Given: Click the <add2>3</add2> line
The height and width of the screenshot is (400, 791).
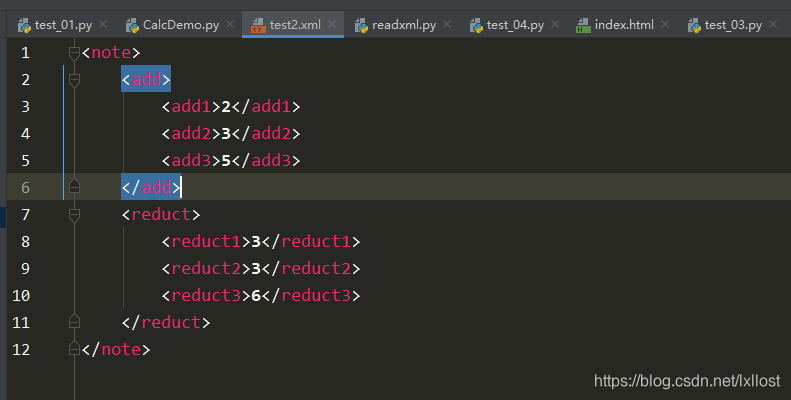Looking at the screenshot, I should pyautogui.click(x=231, y=133).
